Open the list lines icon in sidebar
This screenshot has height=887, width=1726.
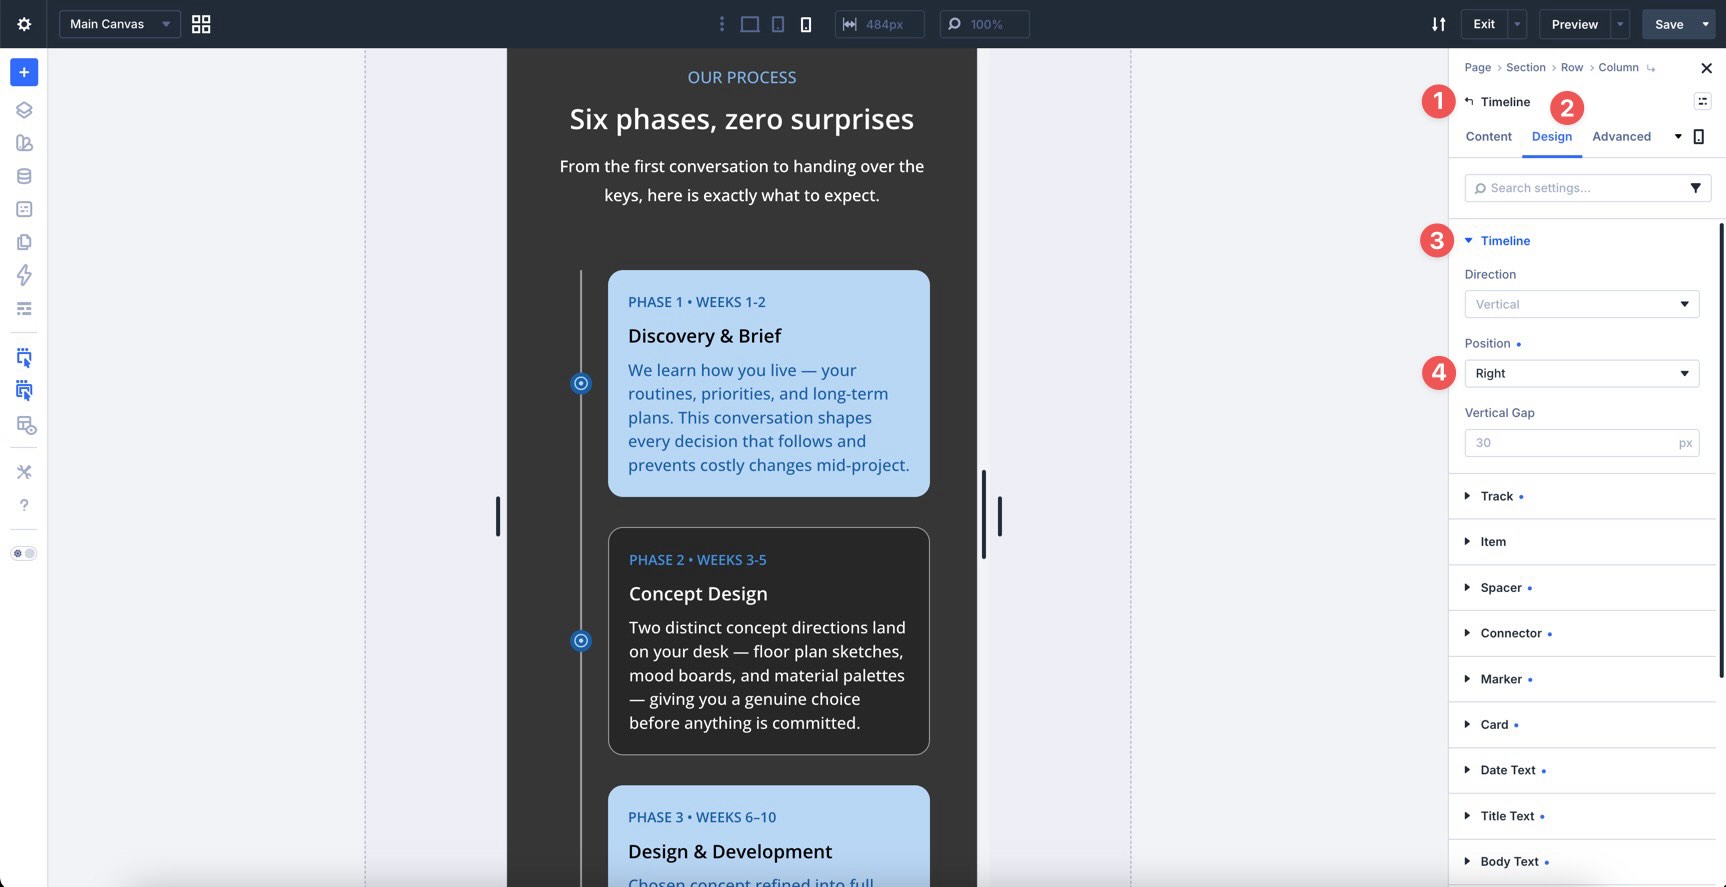click(x=24, y=309)
